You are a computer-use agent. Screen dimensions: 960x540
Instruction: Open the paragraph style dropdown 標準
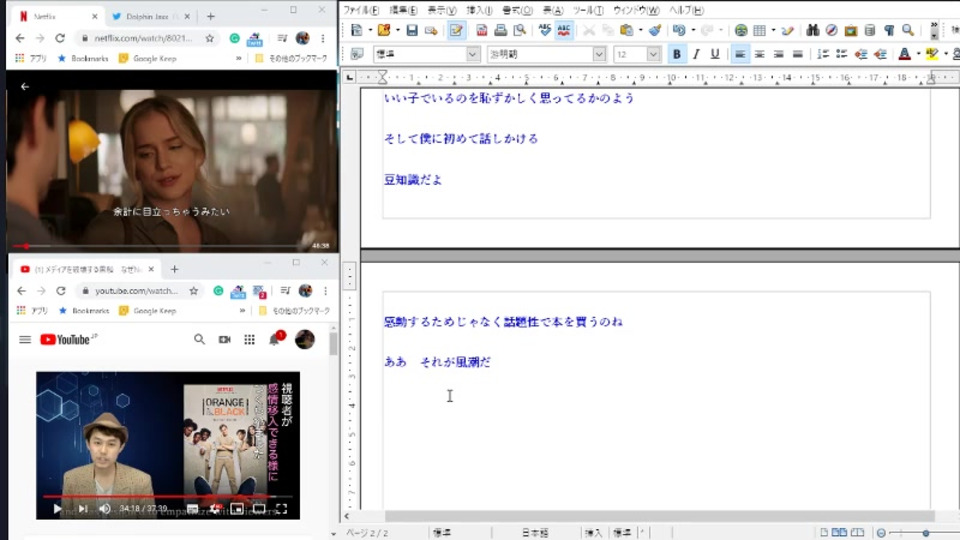pos(473,54)
